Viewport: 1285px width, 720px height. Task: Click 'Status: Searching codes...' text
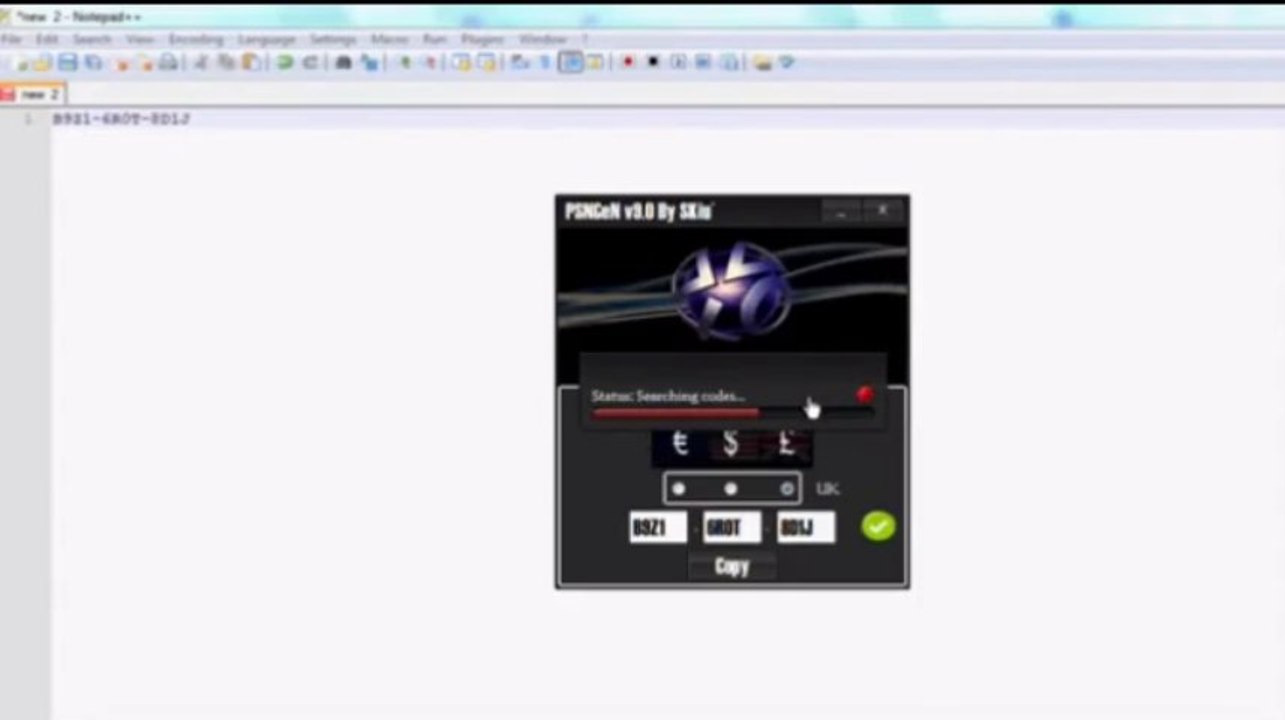tap(668, 396)
